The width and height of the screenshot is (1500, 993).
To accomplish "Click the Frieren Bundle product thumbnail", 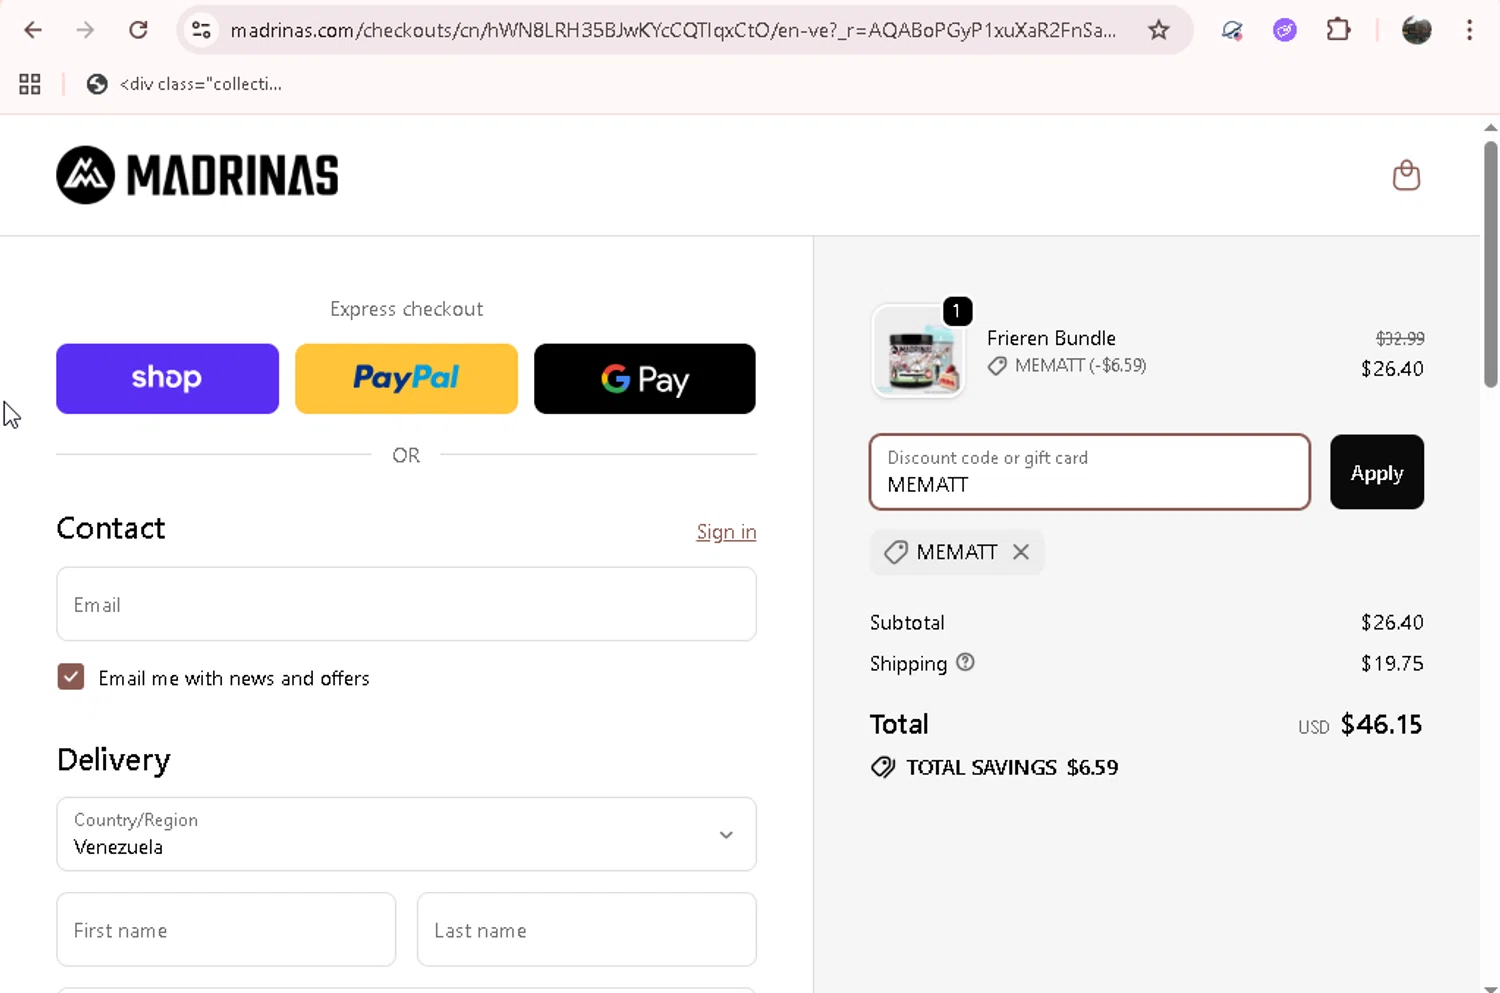I will click(x=918, y=352).
